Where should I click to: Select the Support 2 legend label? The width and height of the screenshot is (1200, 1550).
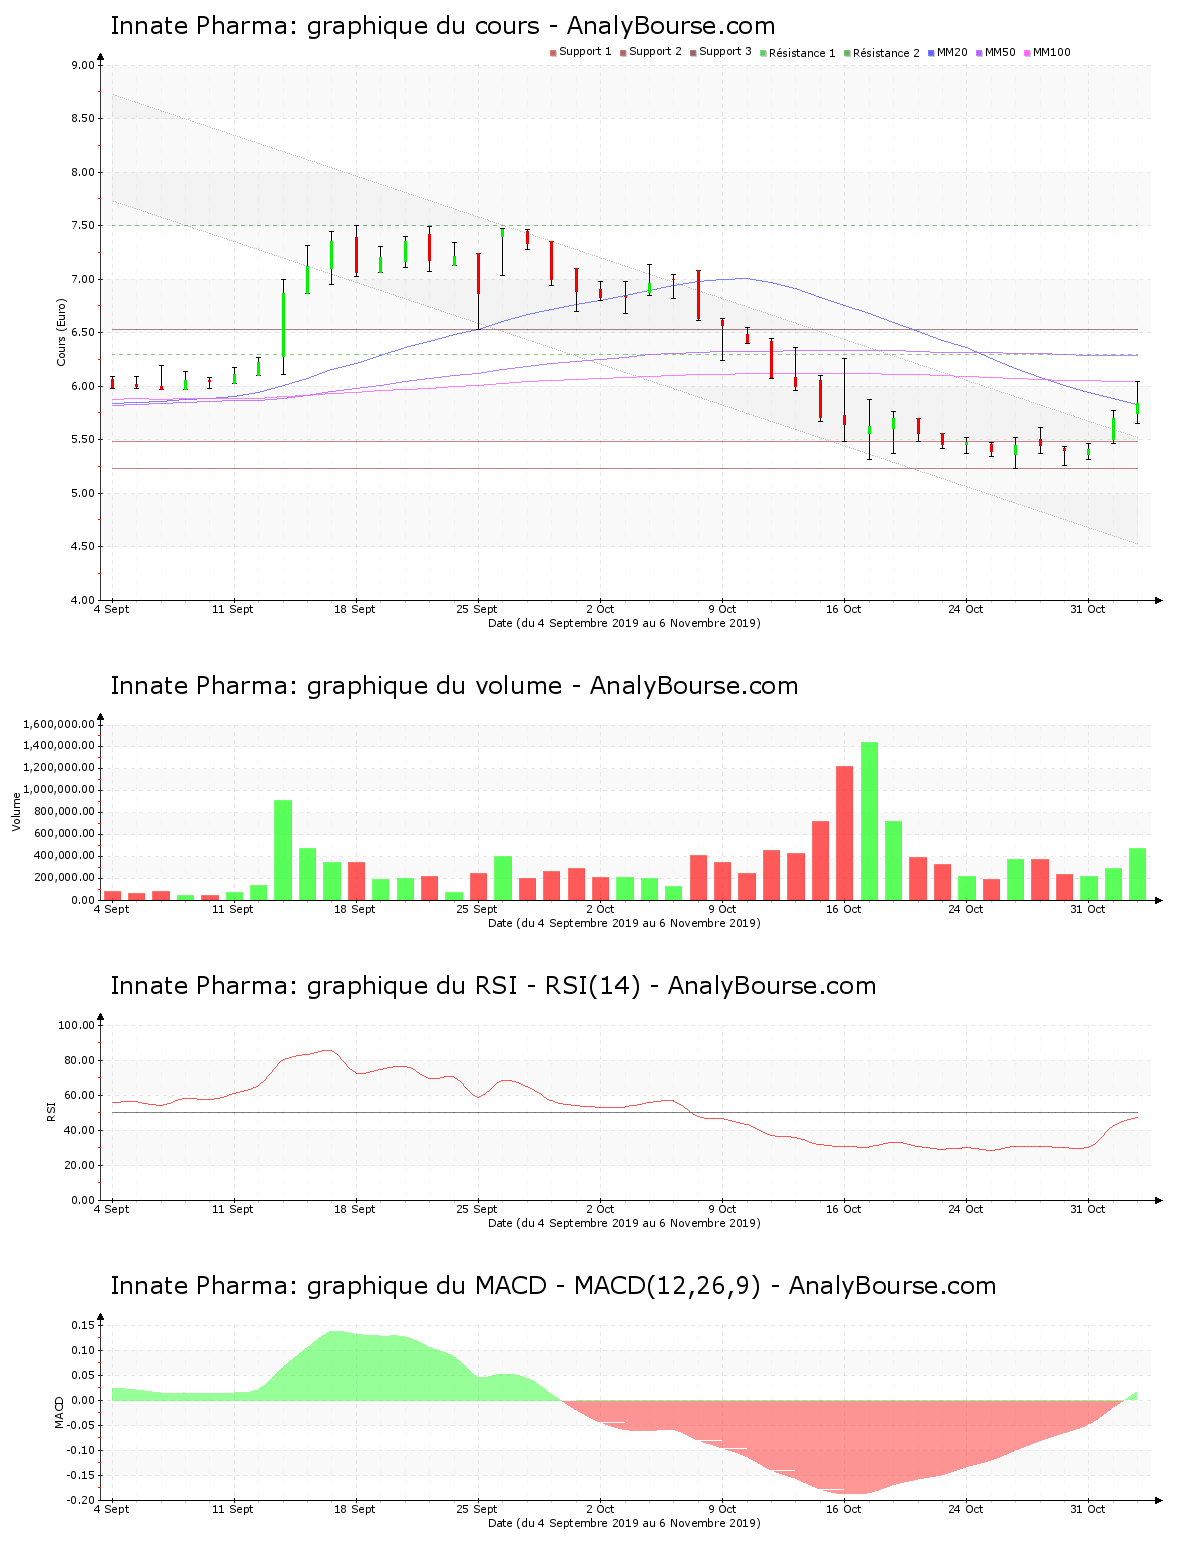point(655,52)
